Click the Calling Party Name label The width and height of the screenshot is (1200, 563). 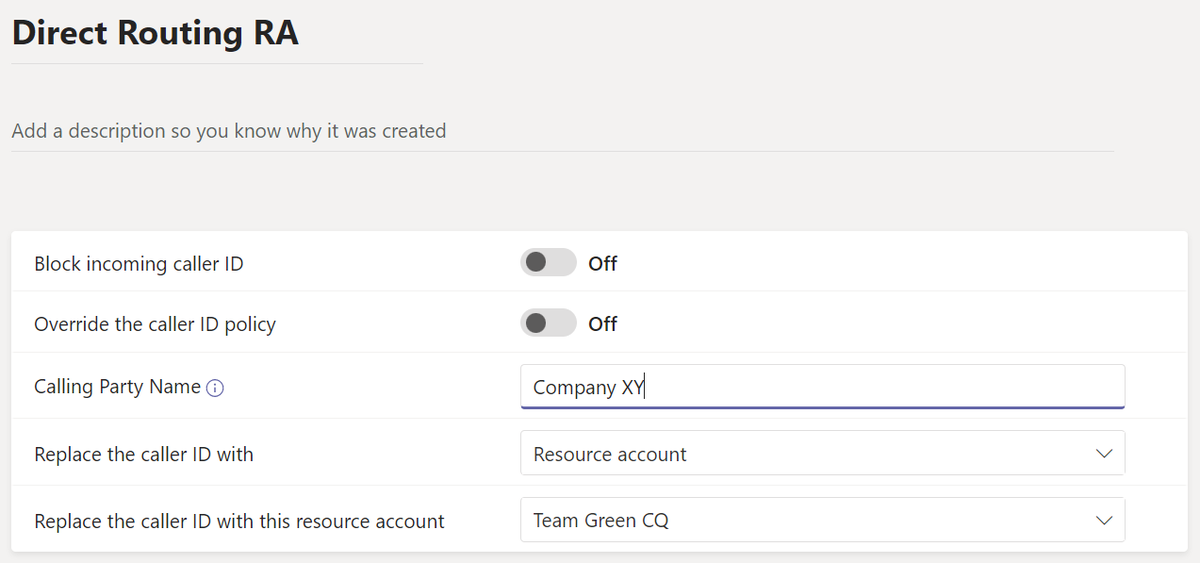118,387
